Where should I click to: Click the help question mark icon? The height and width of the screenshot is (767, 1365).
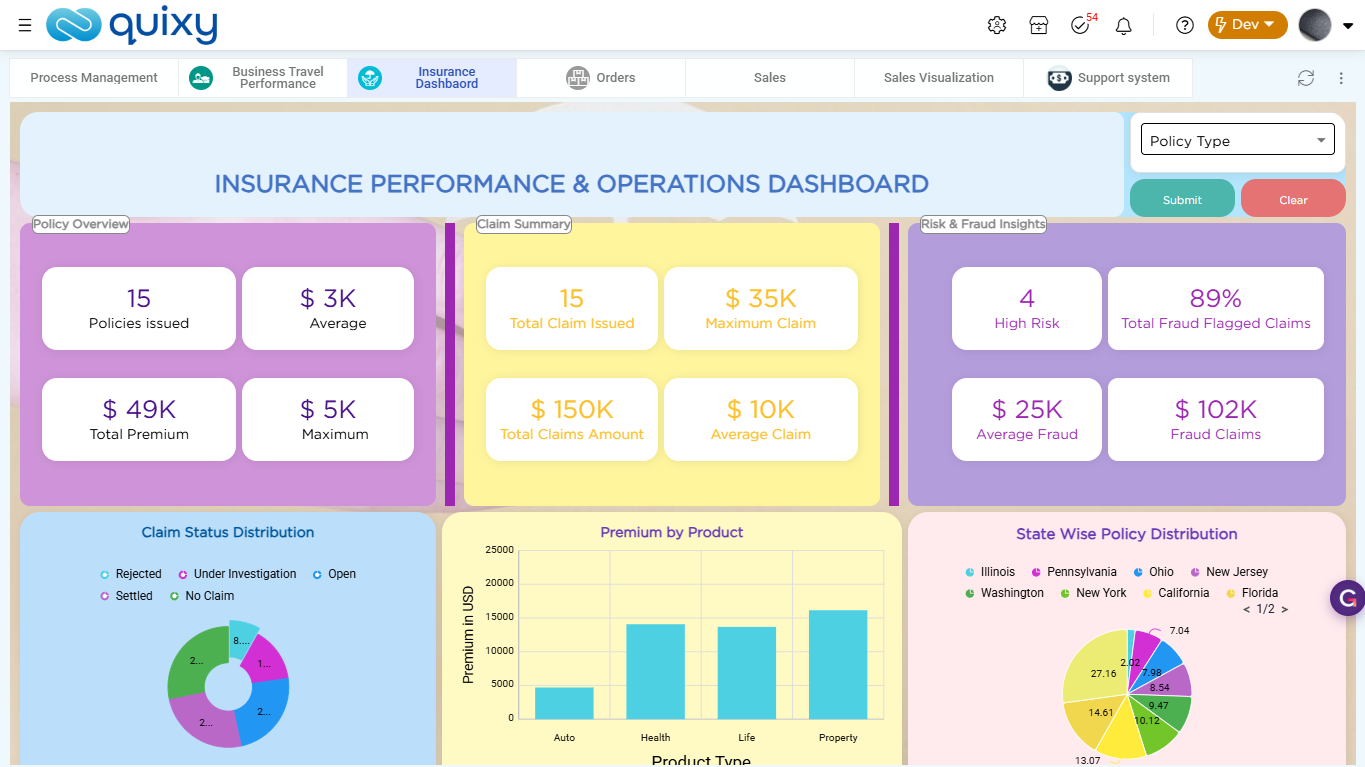[x=1185, y=25]
